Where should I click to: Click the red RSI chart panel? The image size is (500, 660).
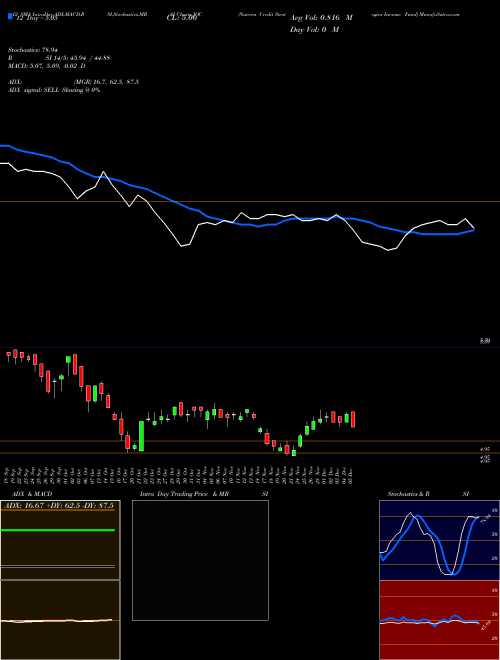click(x=439, y=620)
